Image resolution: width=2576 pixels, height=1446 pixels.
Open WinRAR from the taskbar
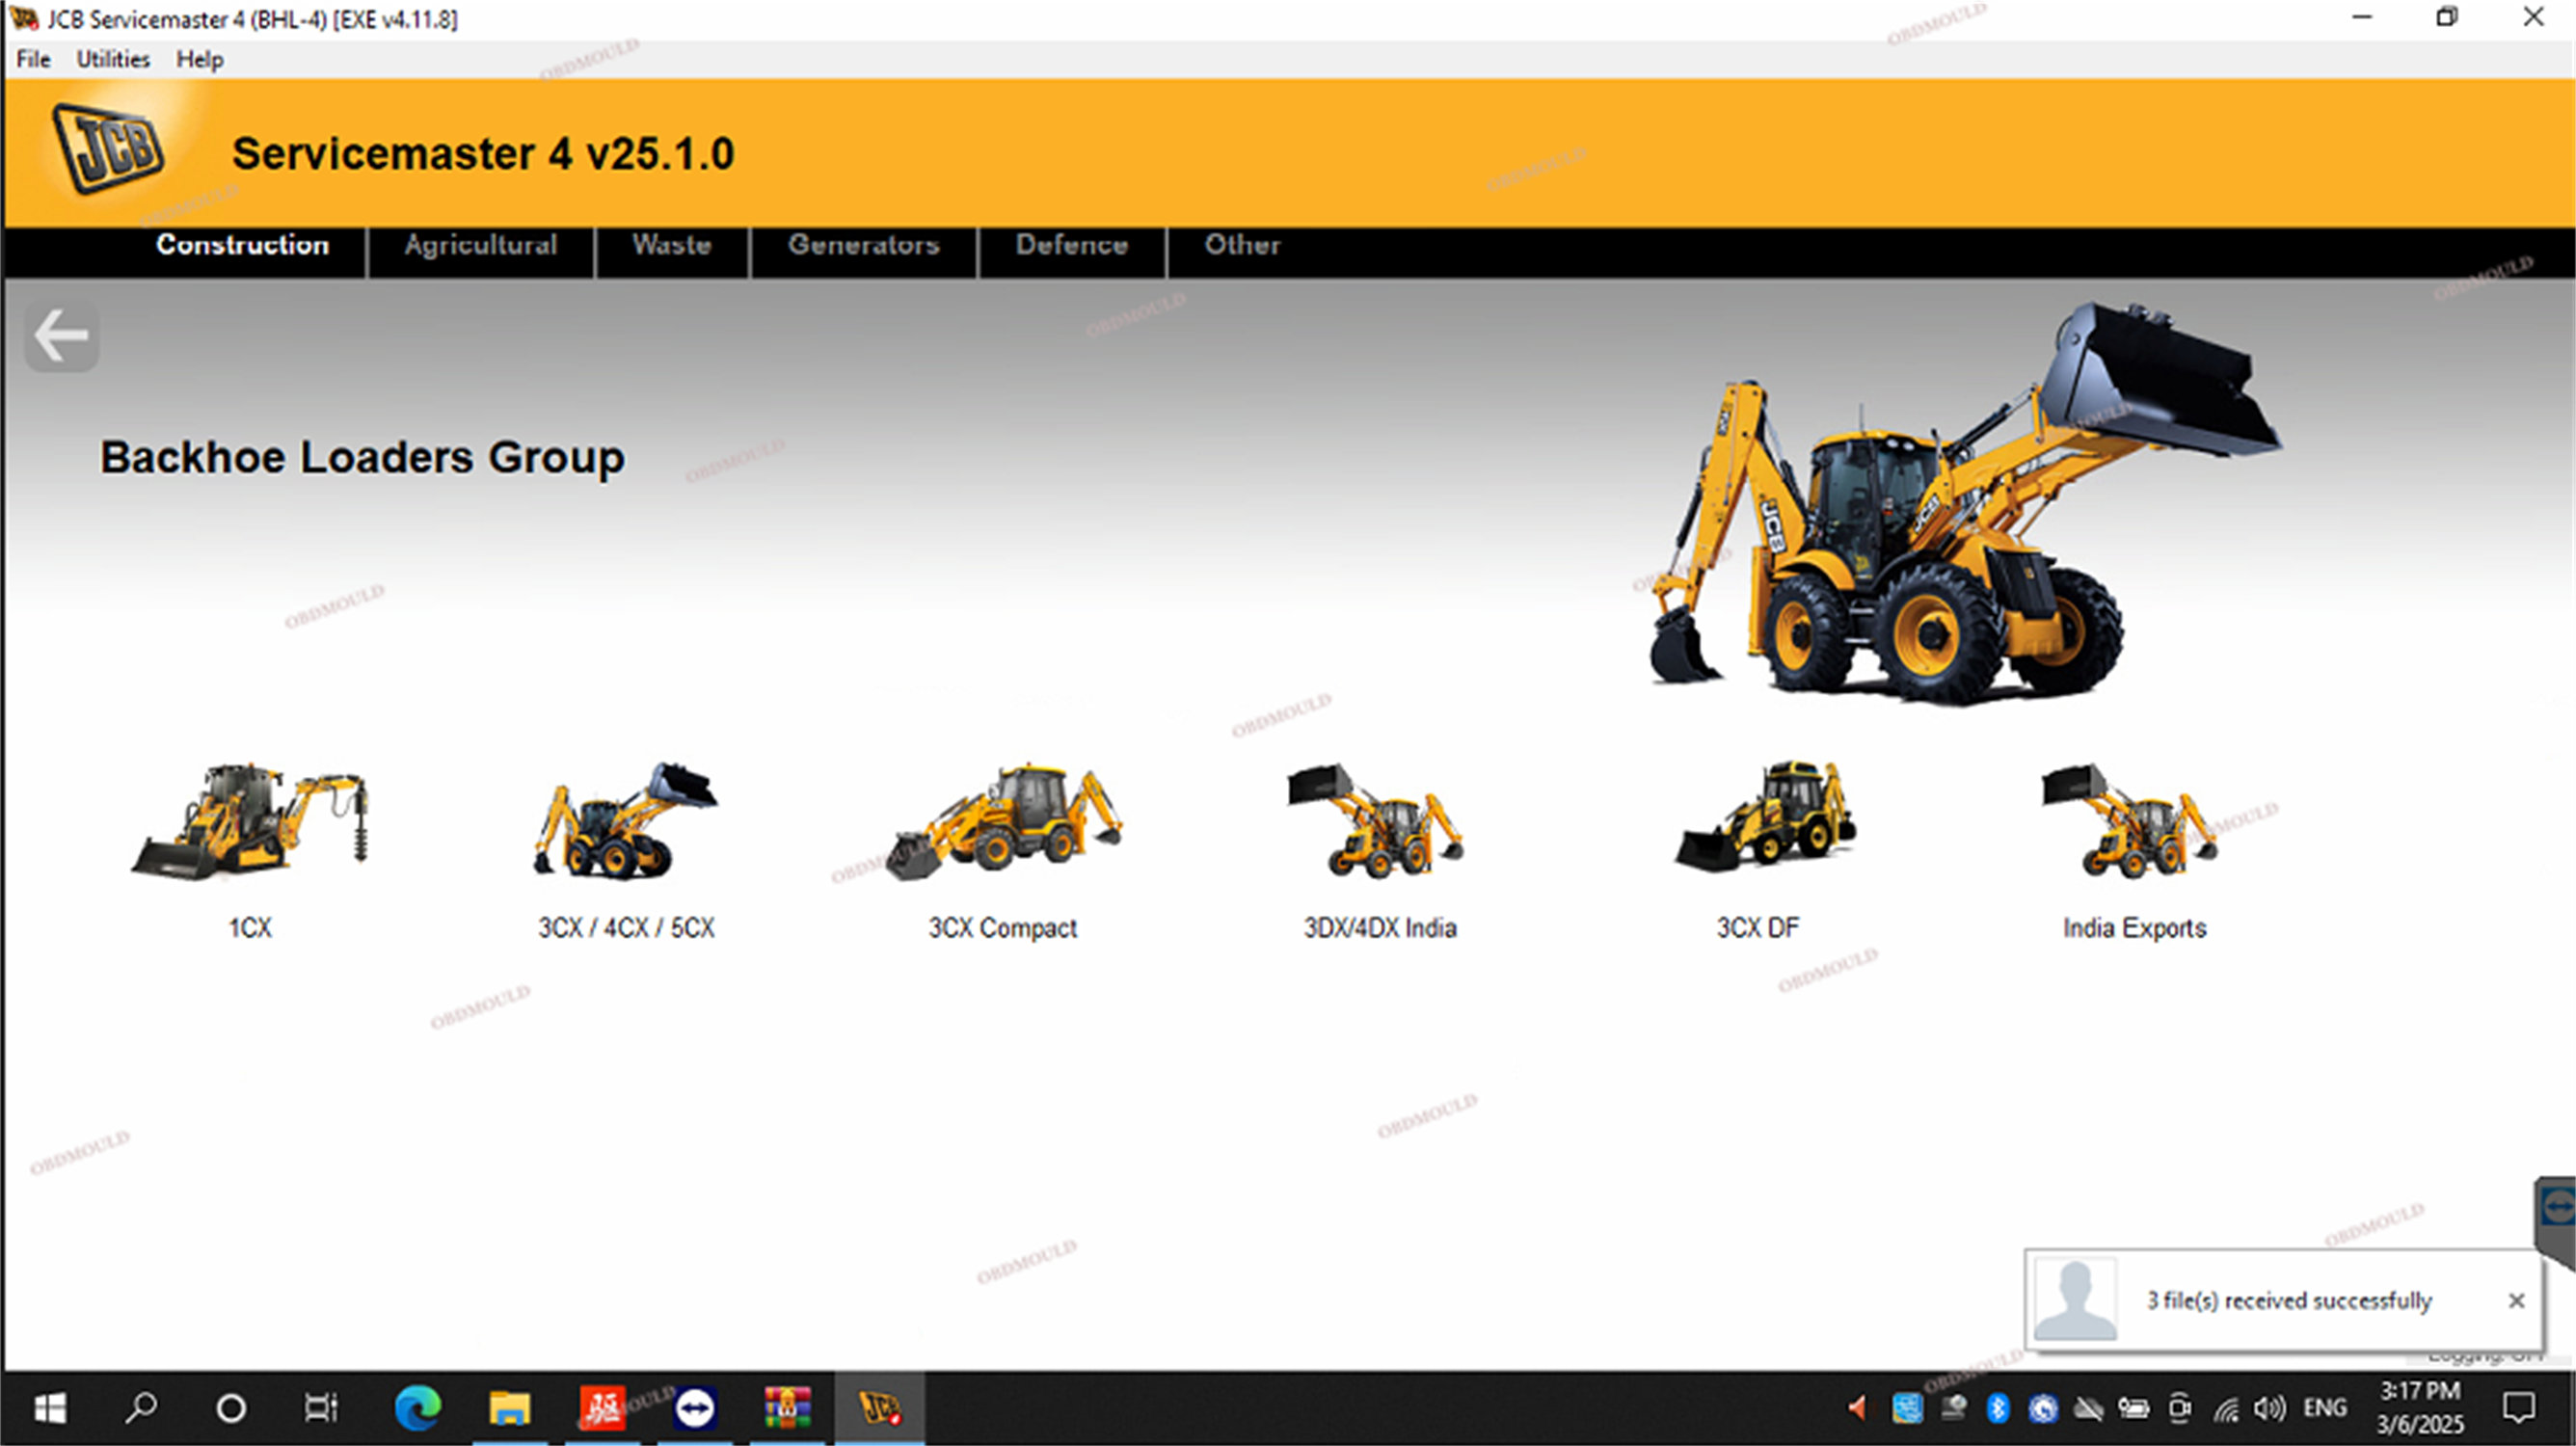click(x=787, y=1408)
